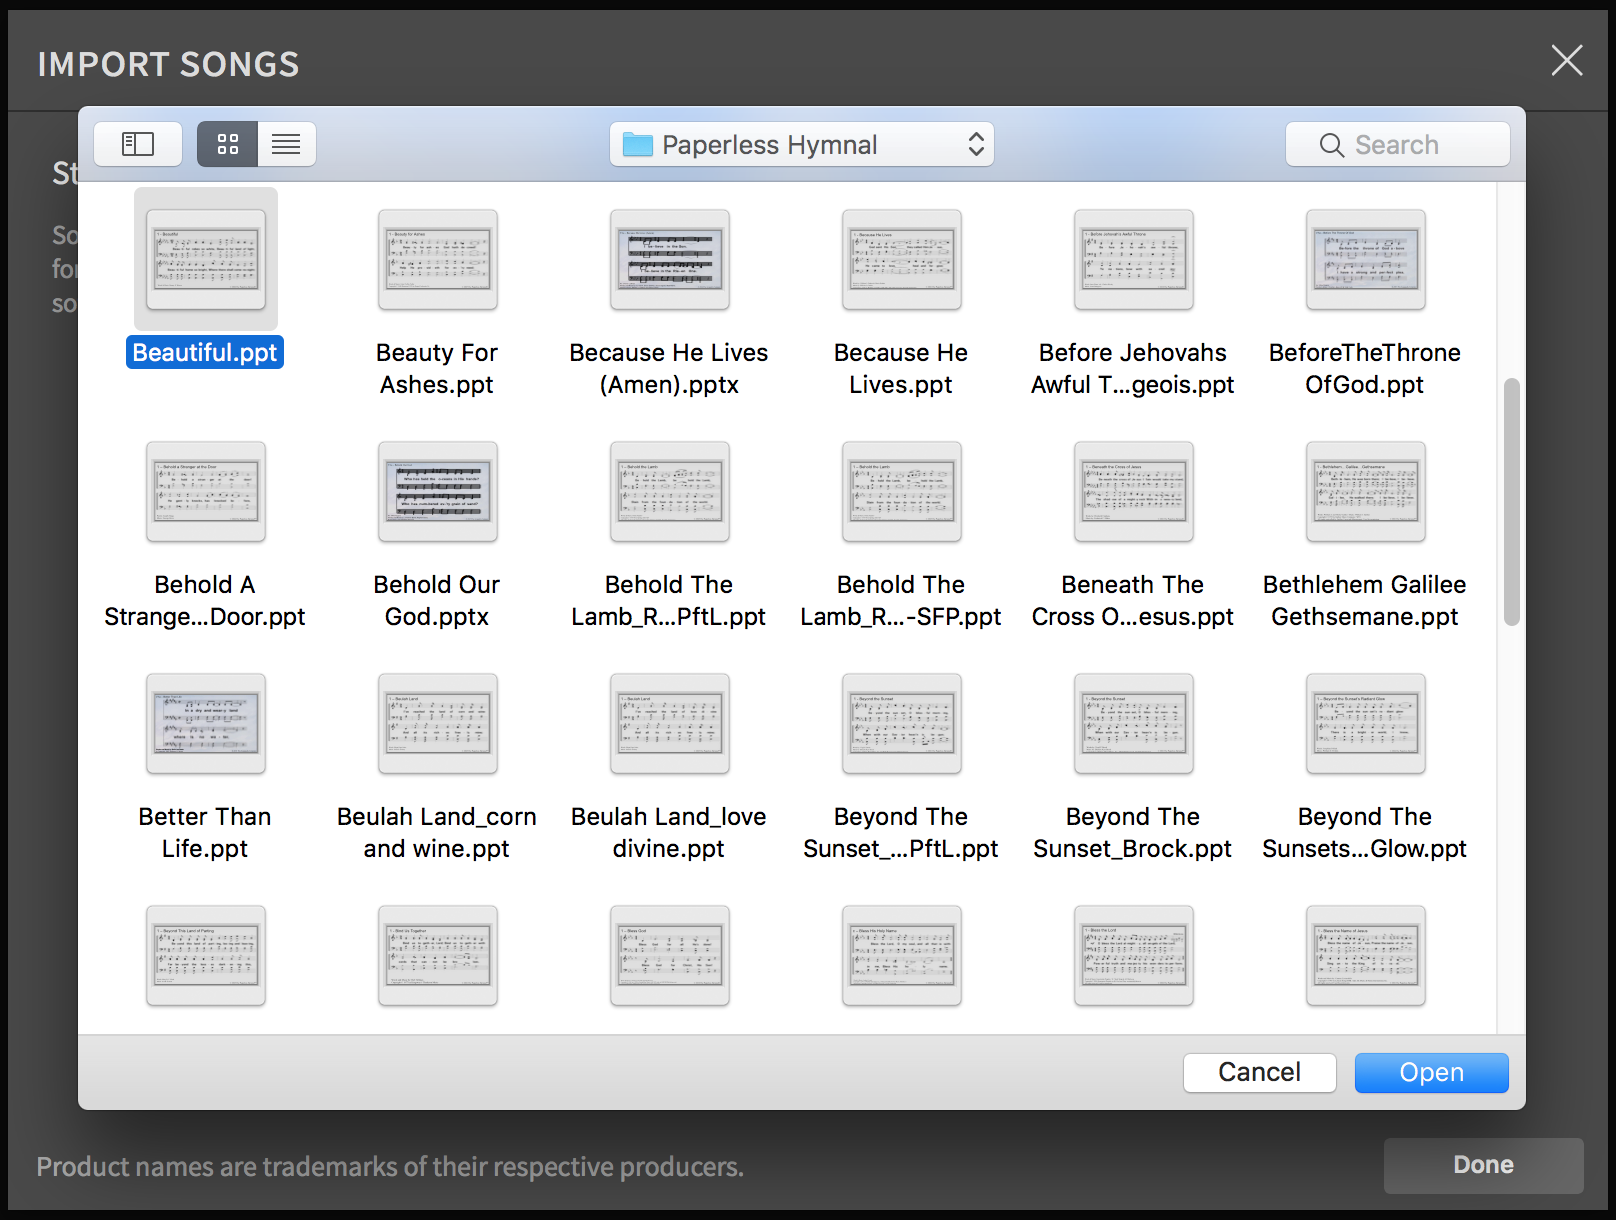
Task: Select the Better Than Life.ppt file
Action: [206, 724]
